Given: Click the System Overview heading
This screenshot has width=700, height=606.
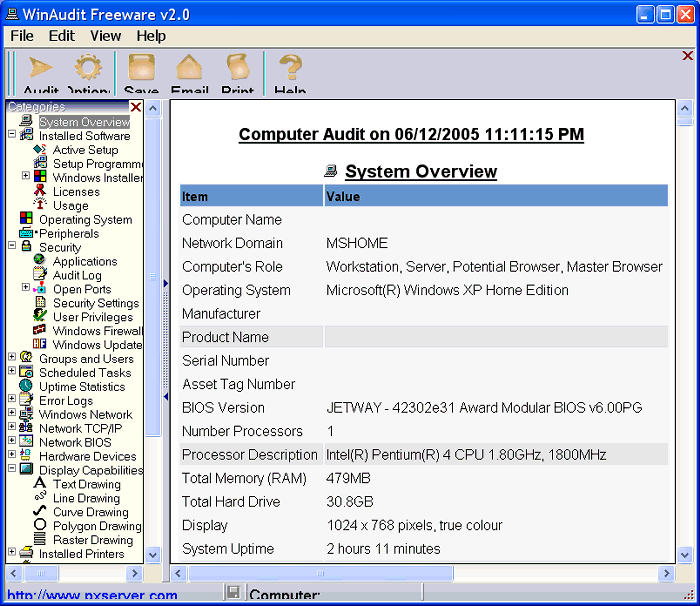Looking at the screenshot, I should click(x=421, y=171).
